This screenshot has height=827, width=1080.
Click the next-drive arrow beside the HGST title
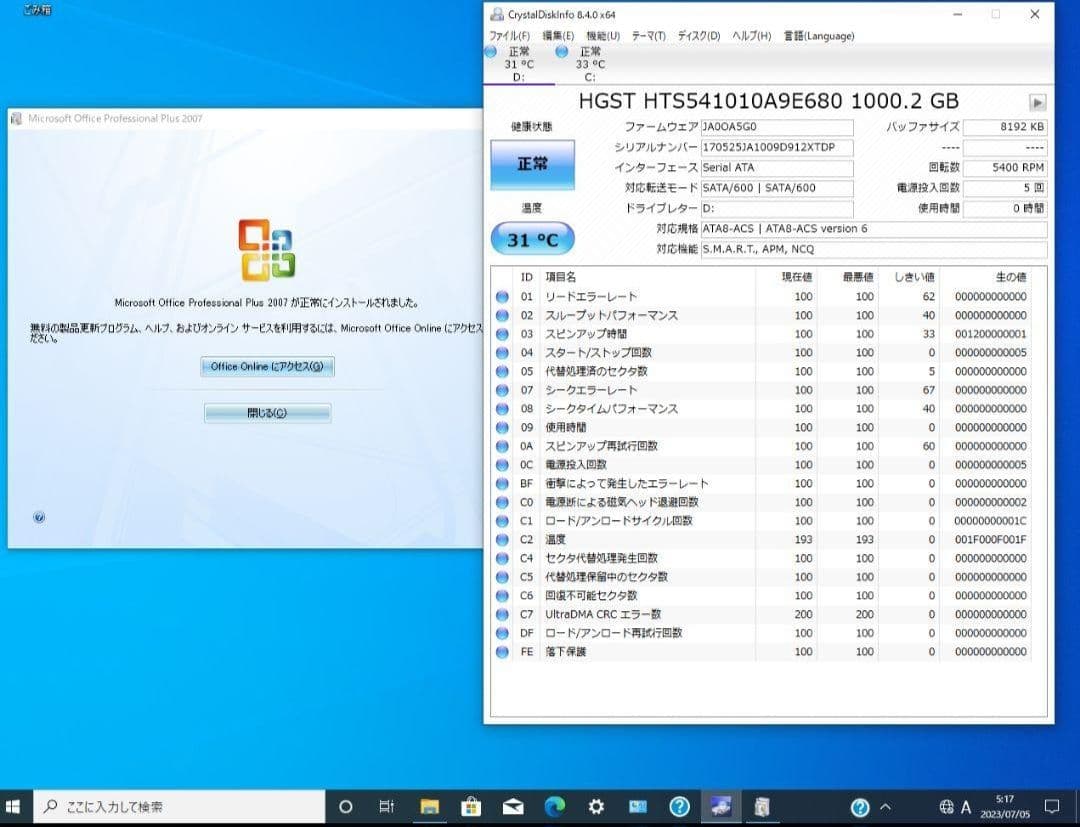1038,101
